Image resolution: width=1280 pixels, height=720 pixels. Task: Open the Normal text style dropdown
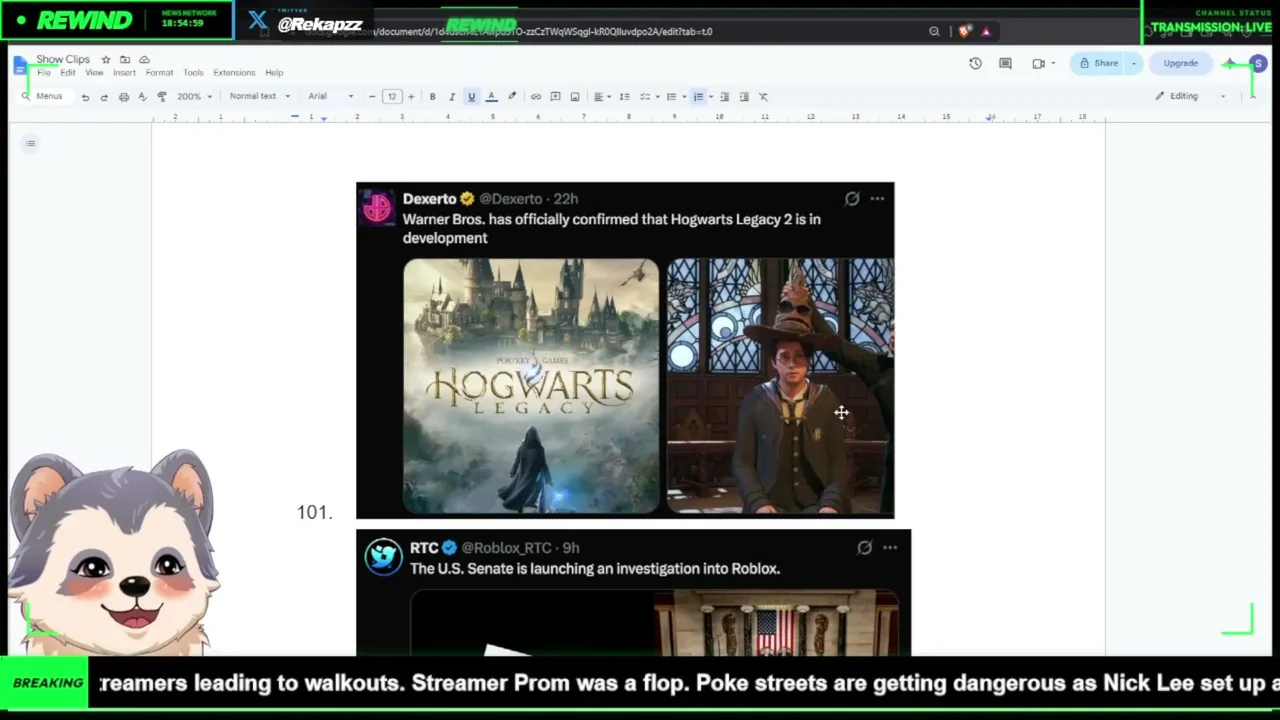pyautogui.click(x=260, y=97)
